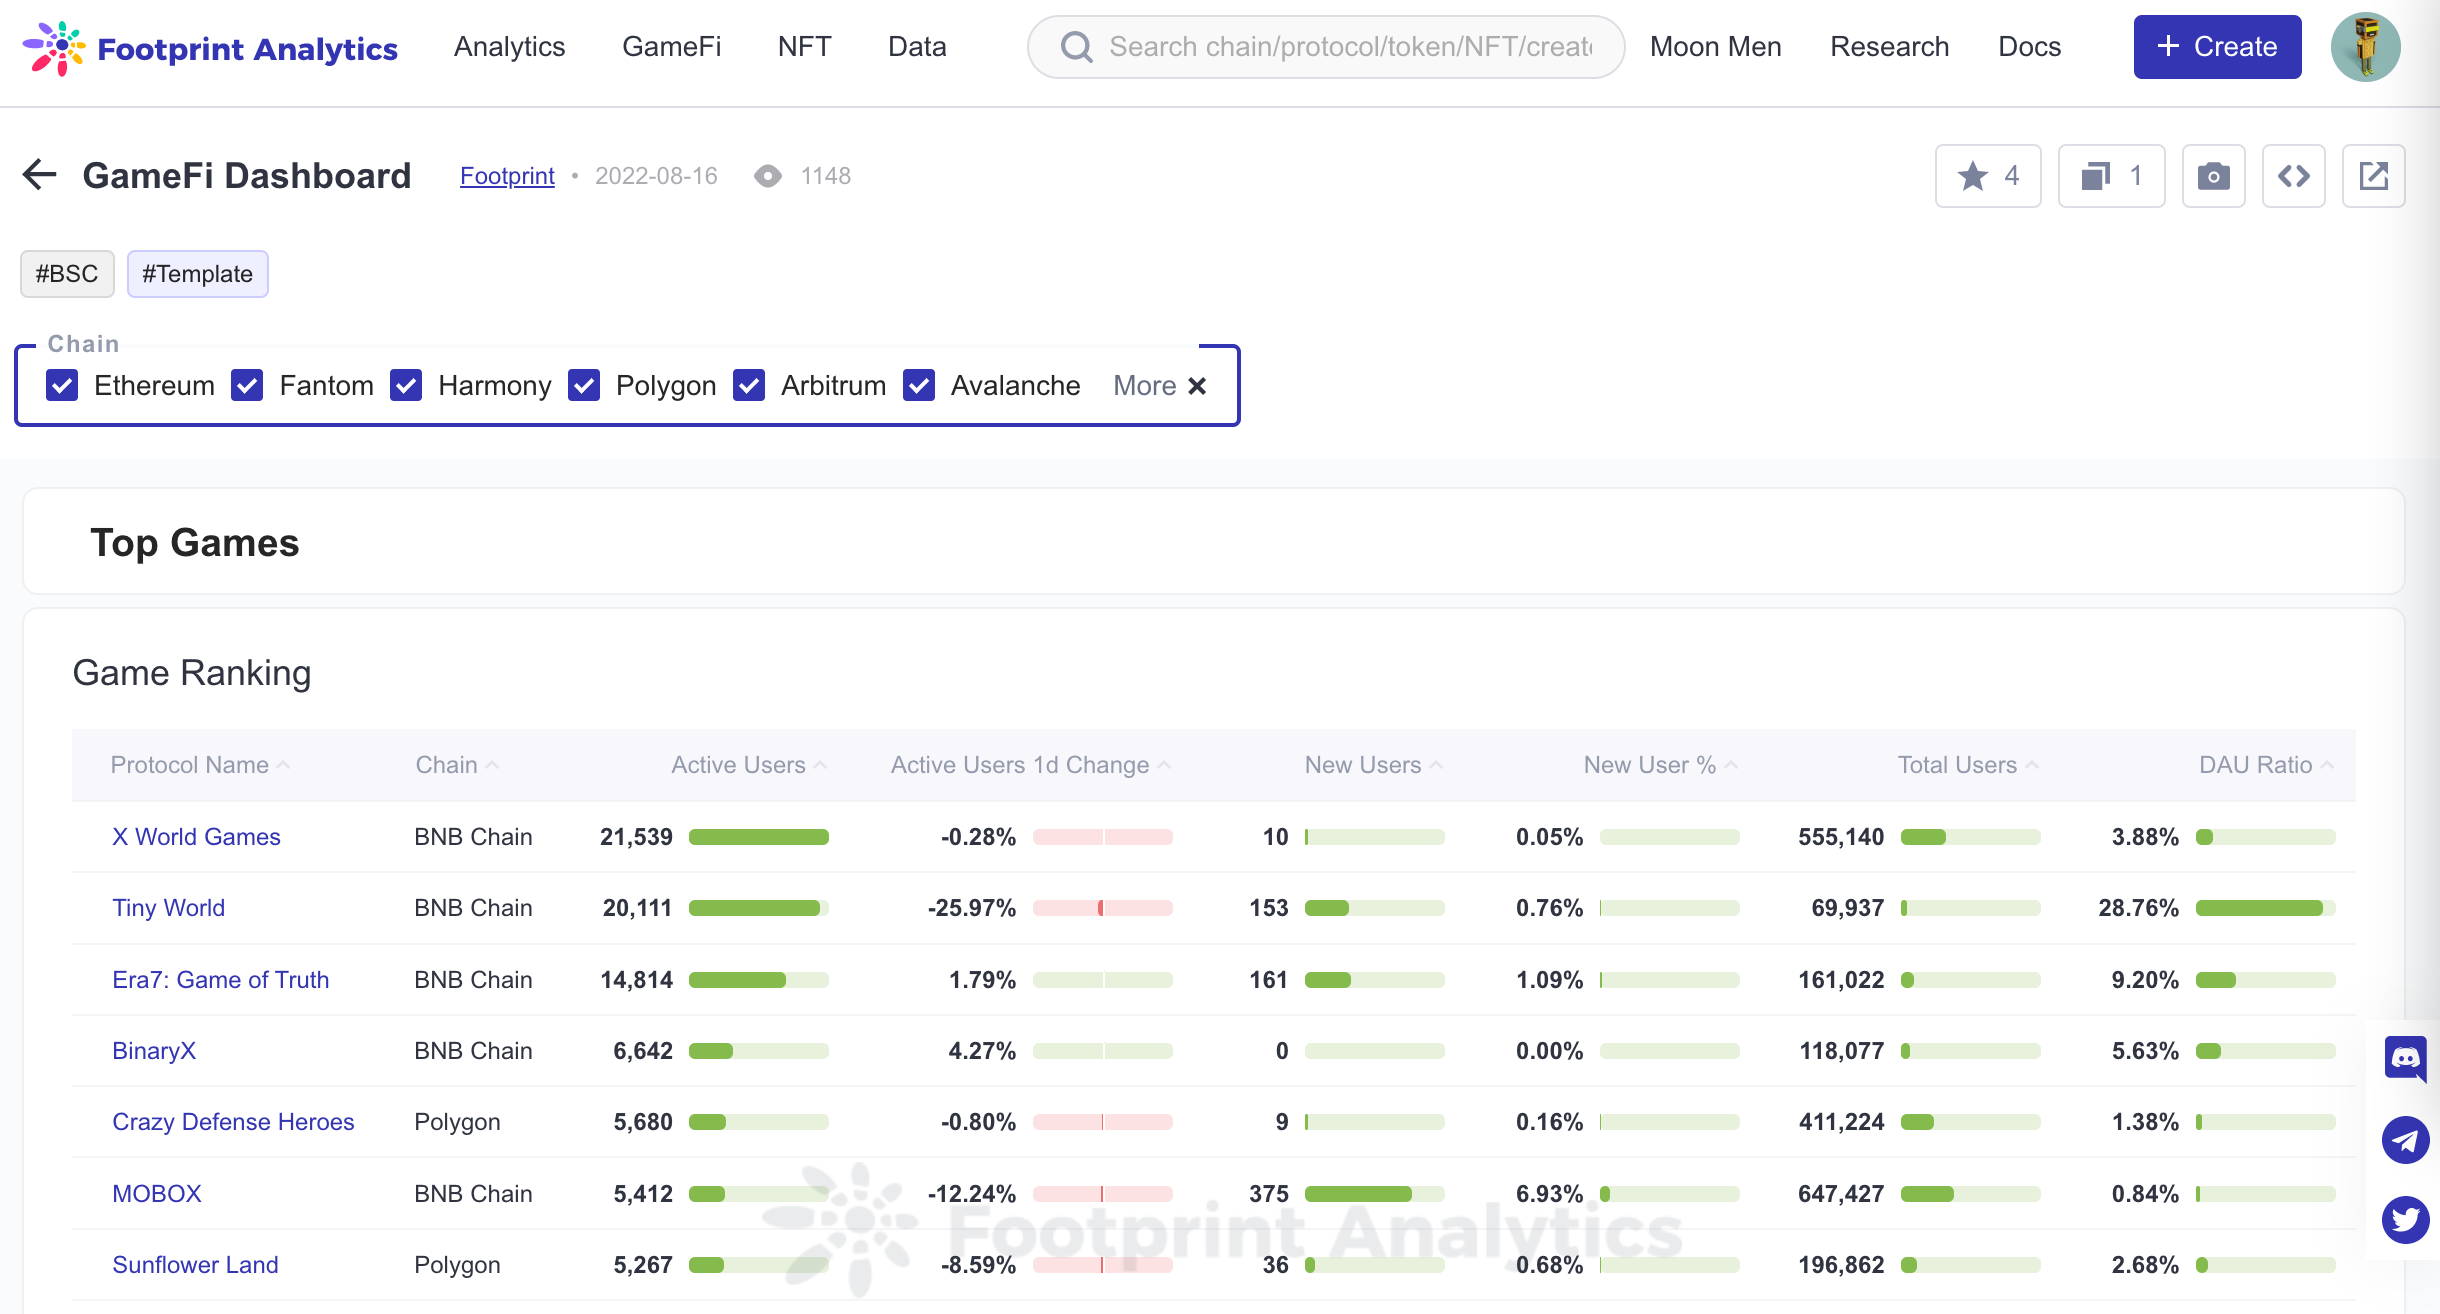Click the Create button
The image size is (2440, 1314).
2217,47
